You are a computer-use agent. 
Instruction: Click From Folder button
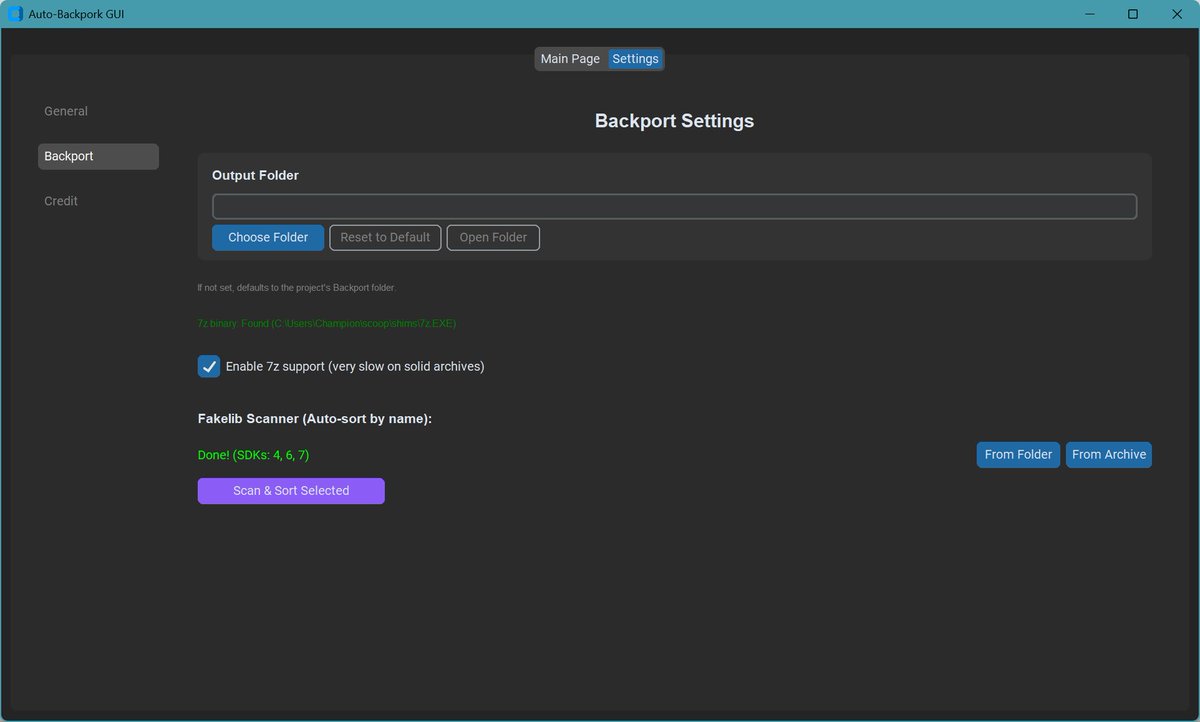1018,454
